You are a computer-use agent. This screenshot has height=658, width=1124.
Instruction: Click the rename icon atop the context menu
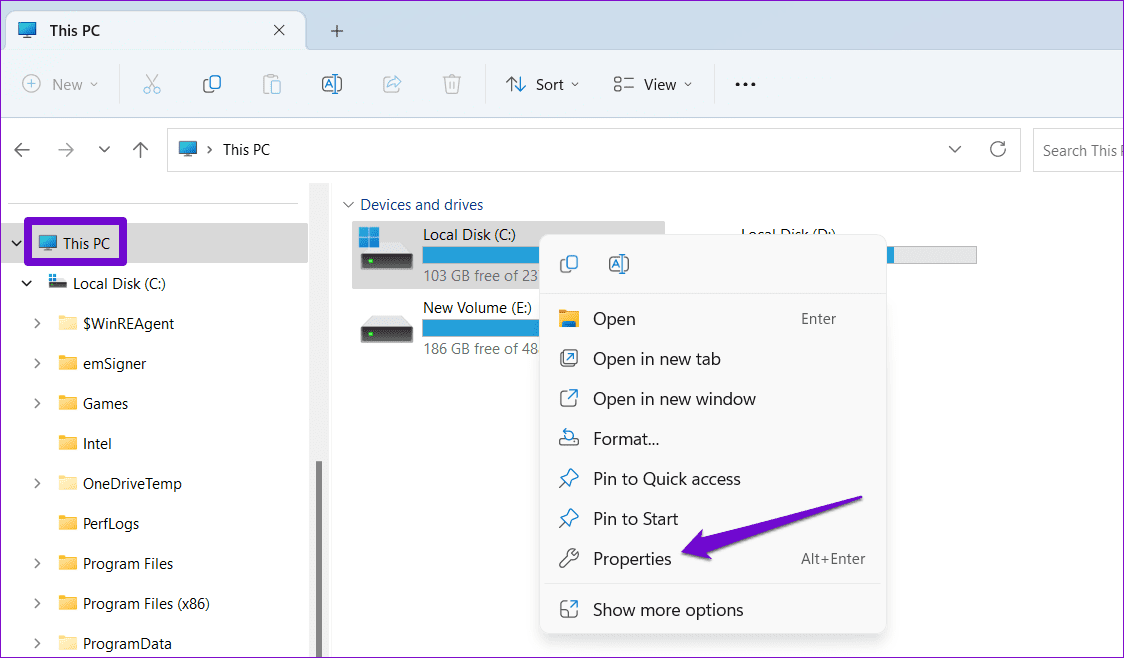618,264
